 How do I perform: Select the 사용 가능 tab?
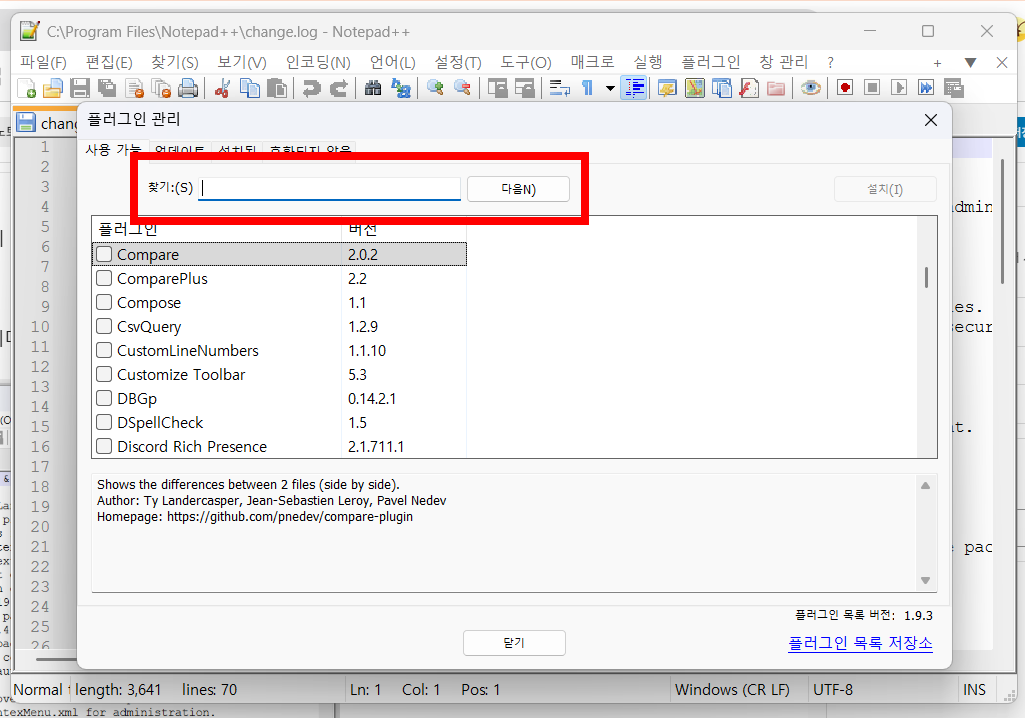(114, 150)
